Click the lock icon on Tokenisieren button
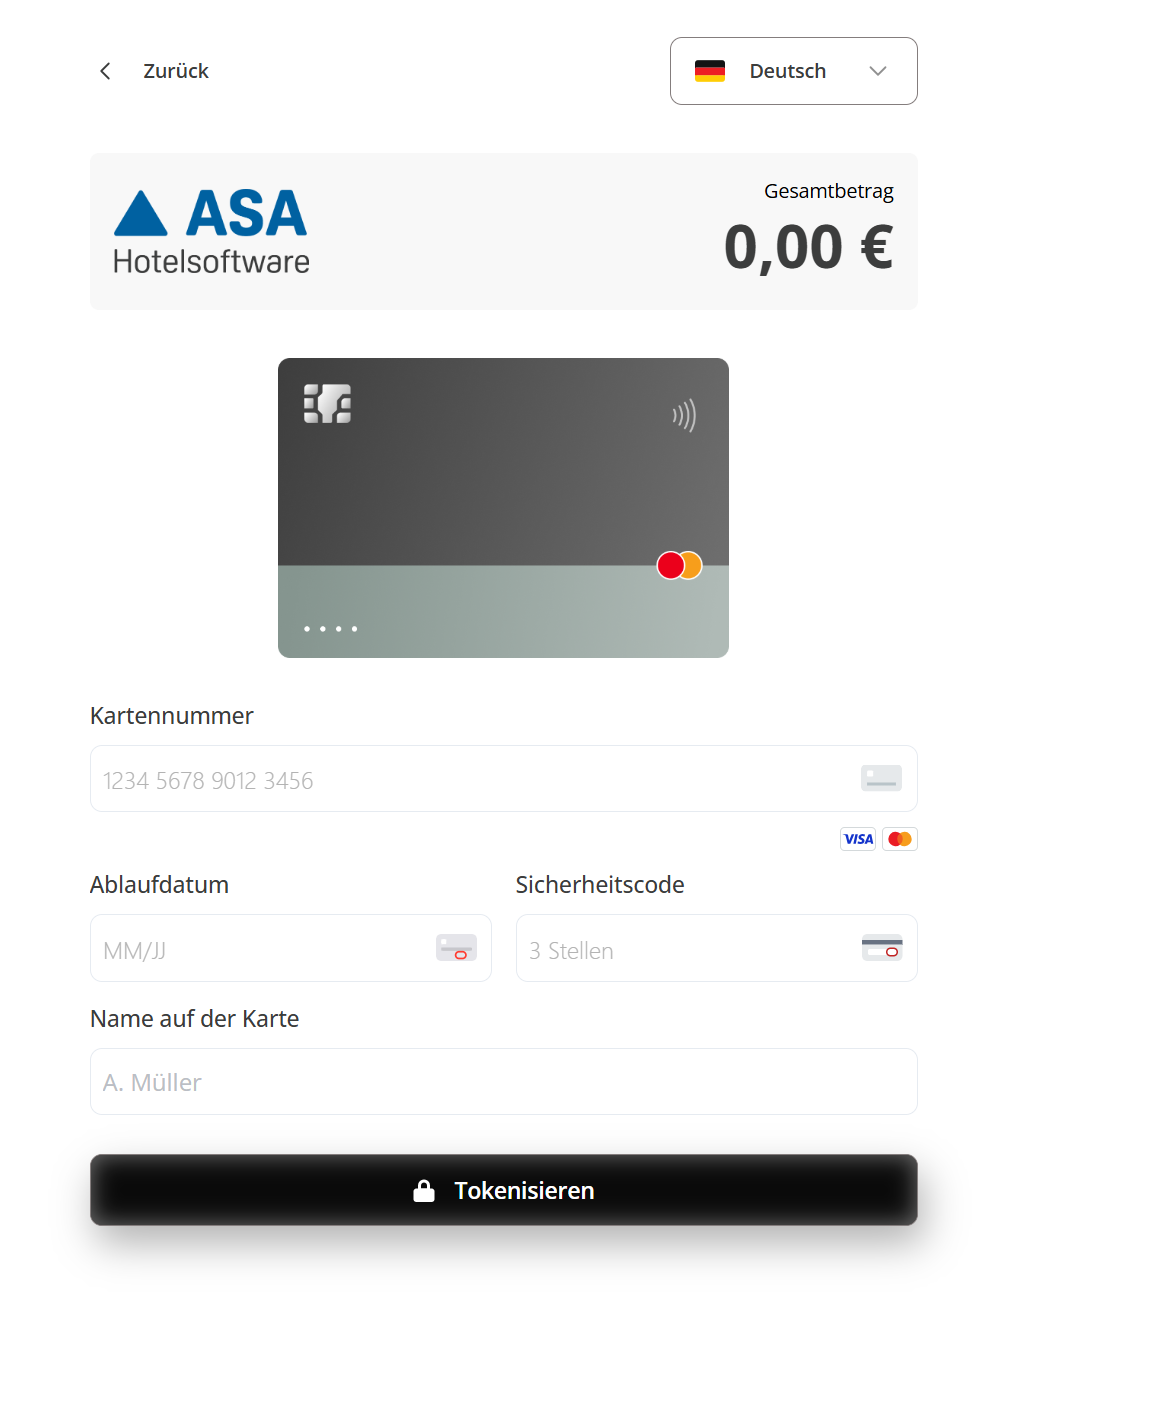 pyautogui.click(x=424, y=1191)
